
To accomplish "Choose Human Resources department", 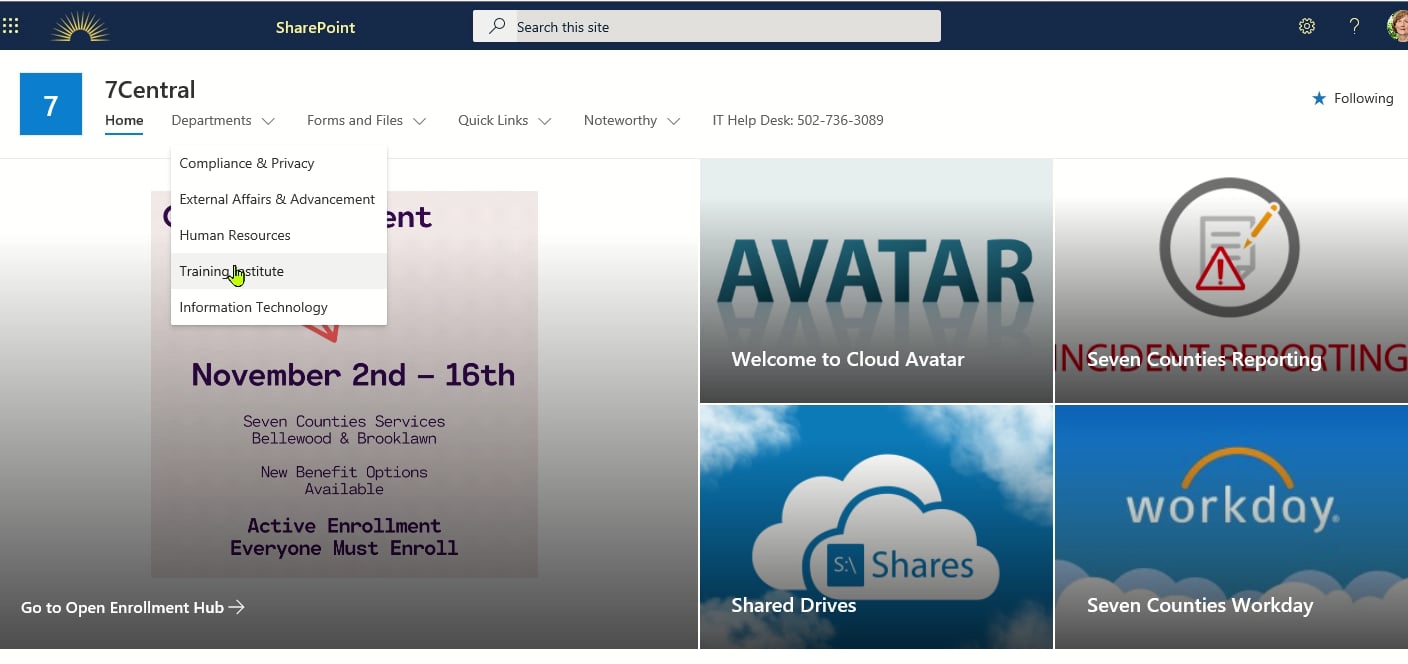I will [x=279, y=235].
